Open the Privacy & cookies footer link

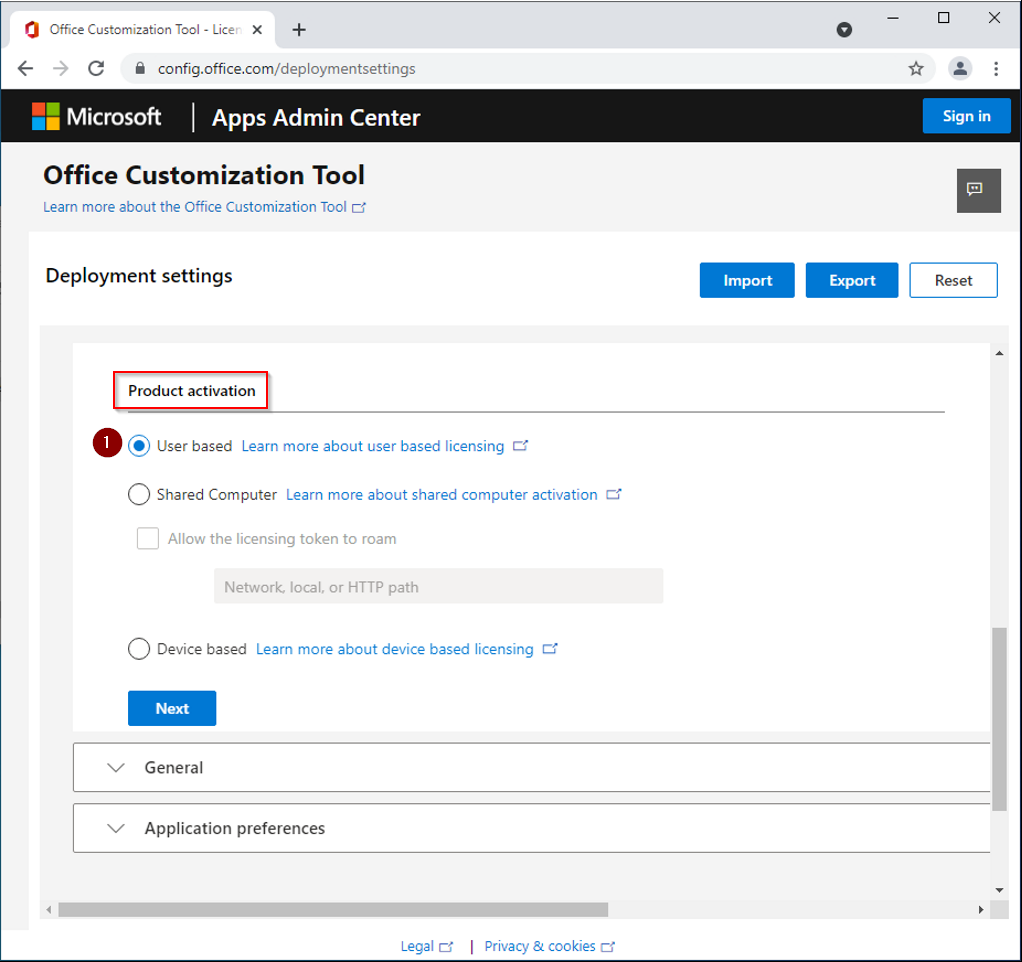point(540,946)
